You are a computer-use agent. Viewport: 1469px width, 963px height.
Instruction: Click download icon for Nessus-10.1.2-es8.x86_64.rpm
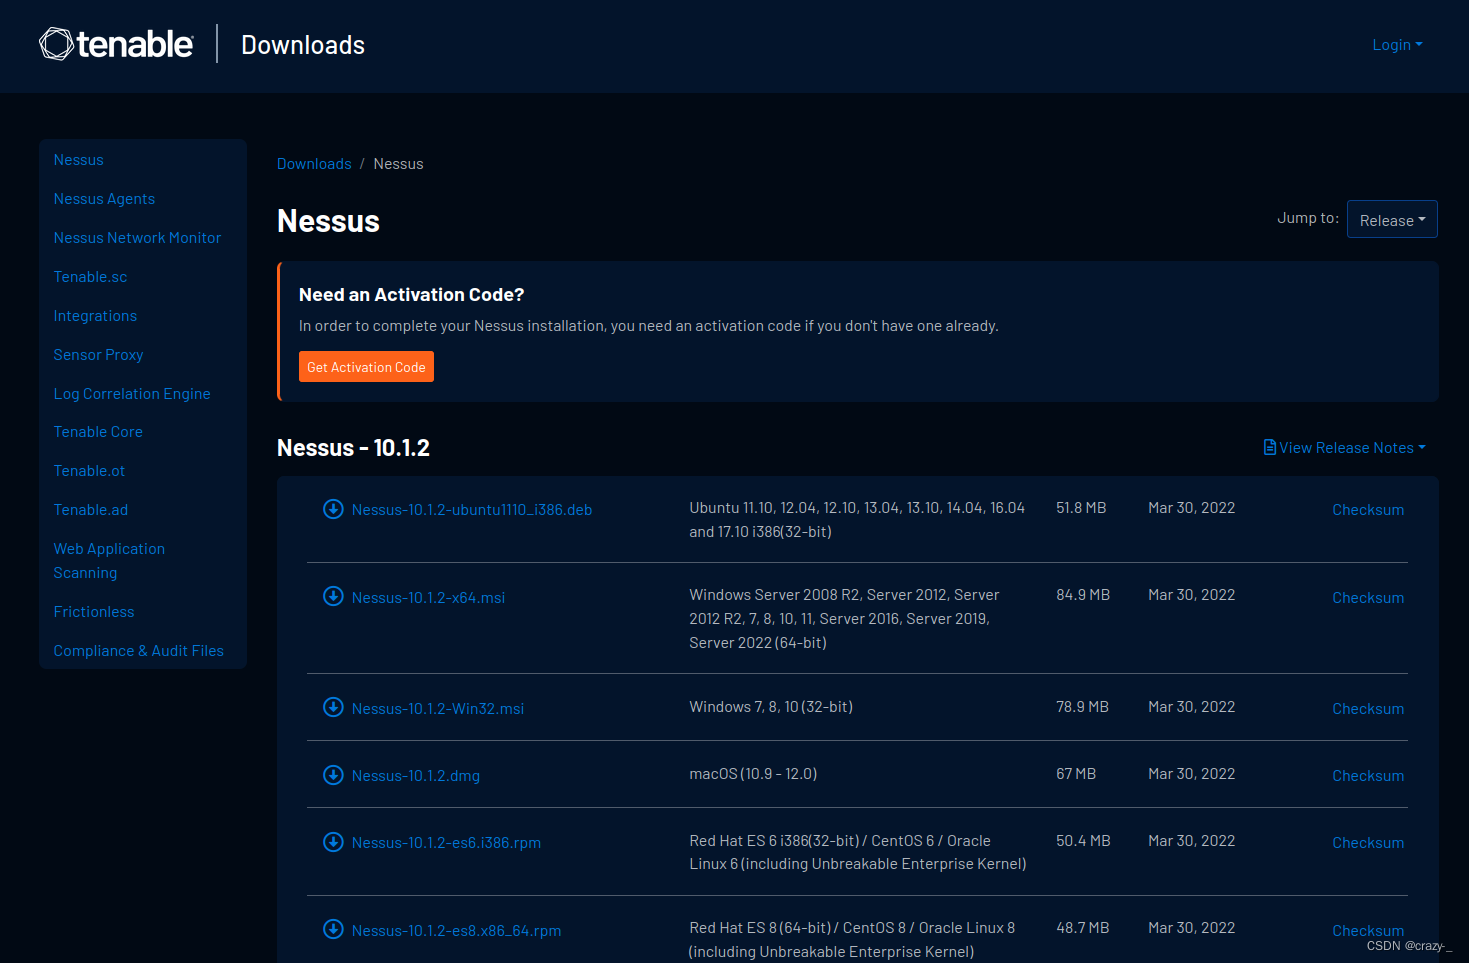click(x=334, y=929)
